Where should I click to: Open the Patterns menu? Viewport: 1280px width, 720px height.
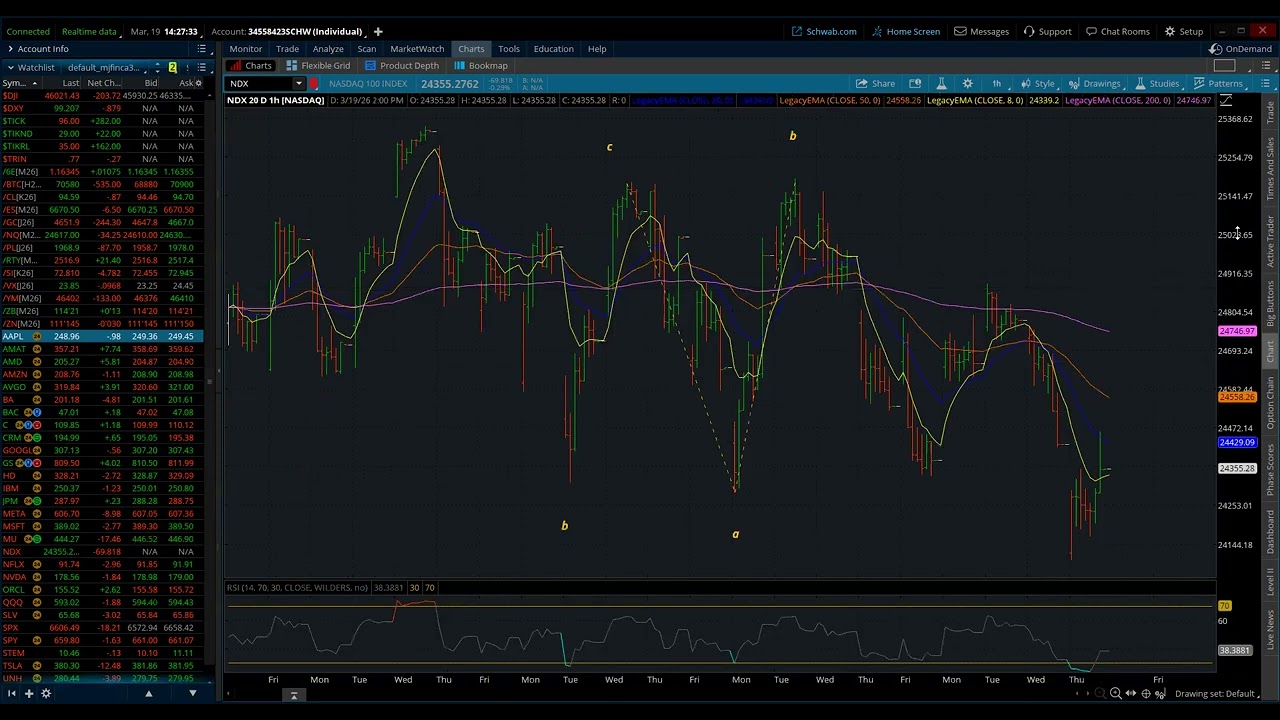[x=1217, y=83]
